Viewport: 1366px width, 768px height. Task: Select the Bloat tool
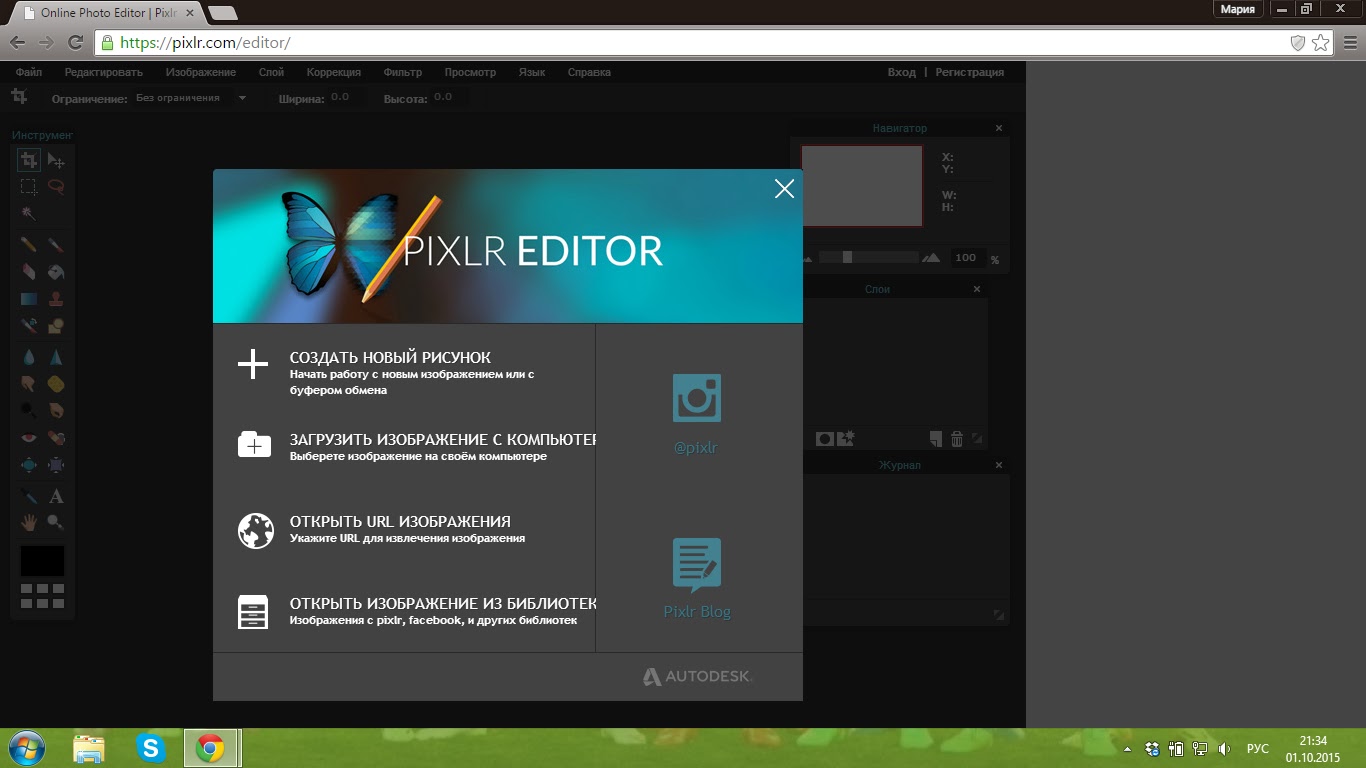pyautogui.click(x=29, y=465)
